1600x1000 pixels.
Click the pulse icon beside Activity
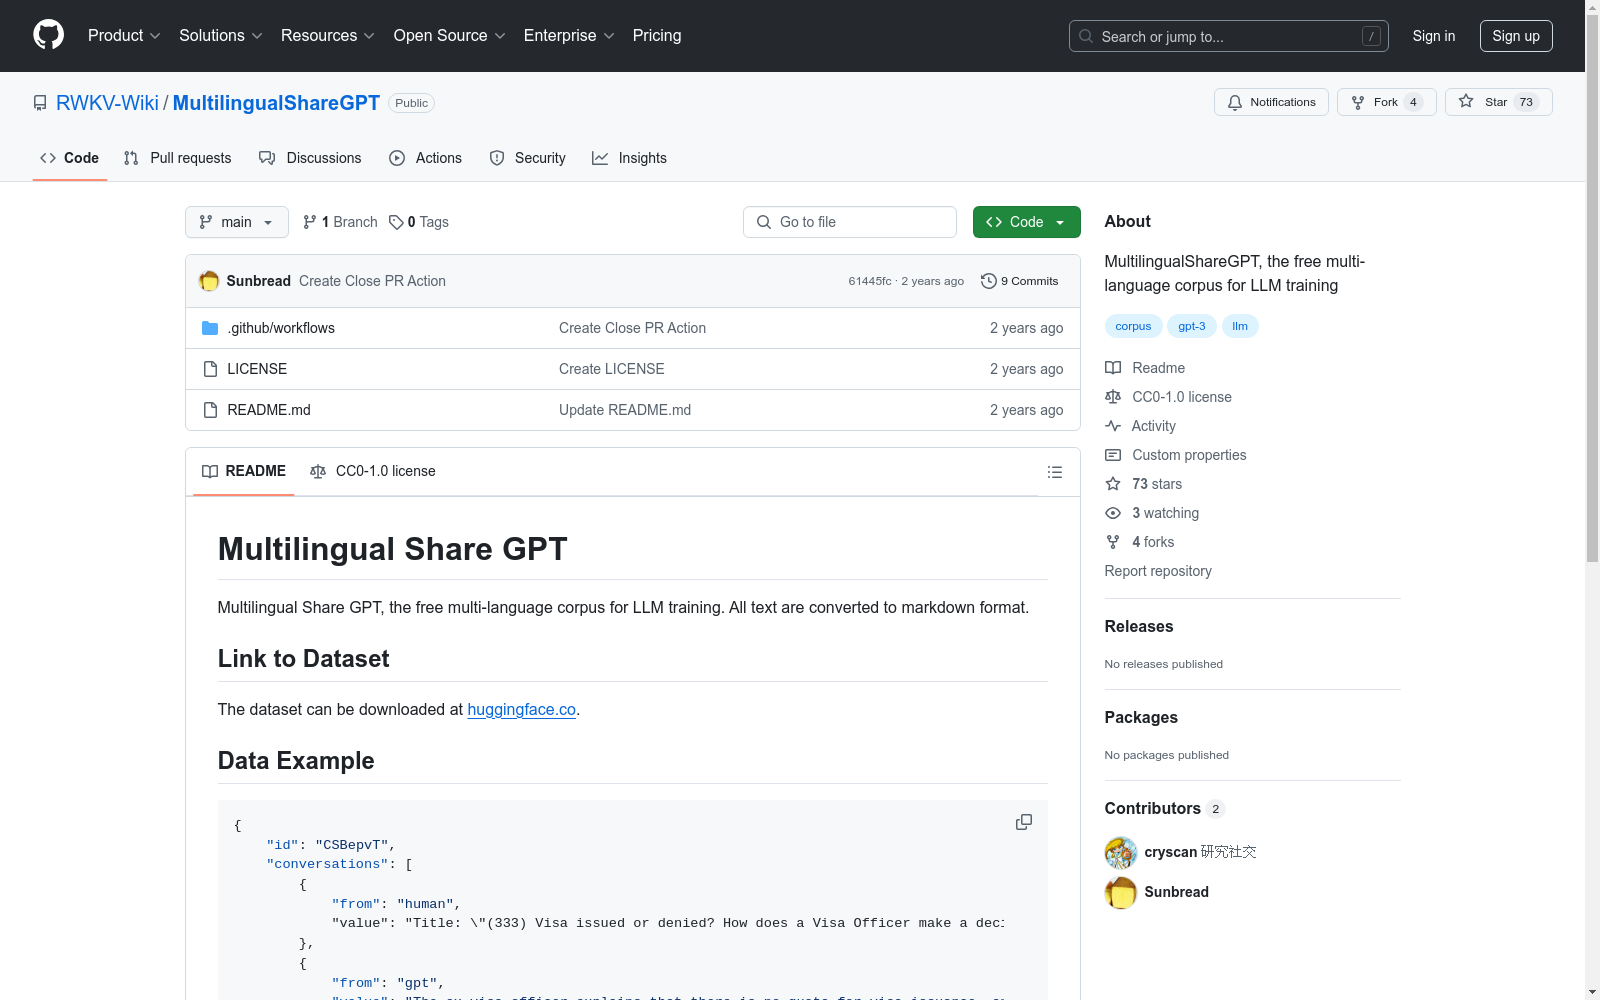pos(1113,426)
